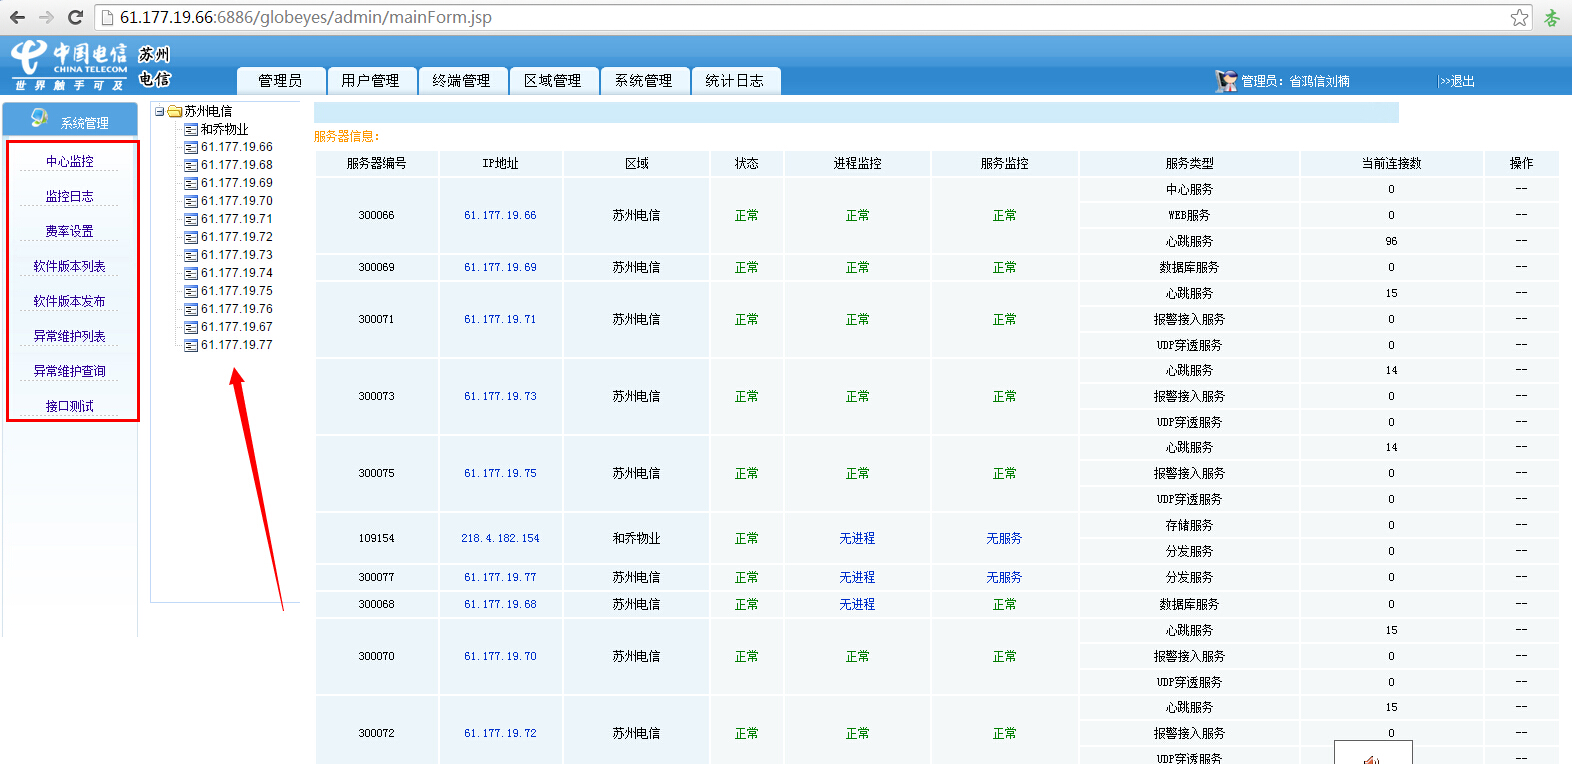Open the 用户管理 tab
The height and width of the screenshot is (764, 1572).
pos(370,81)
